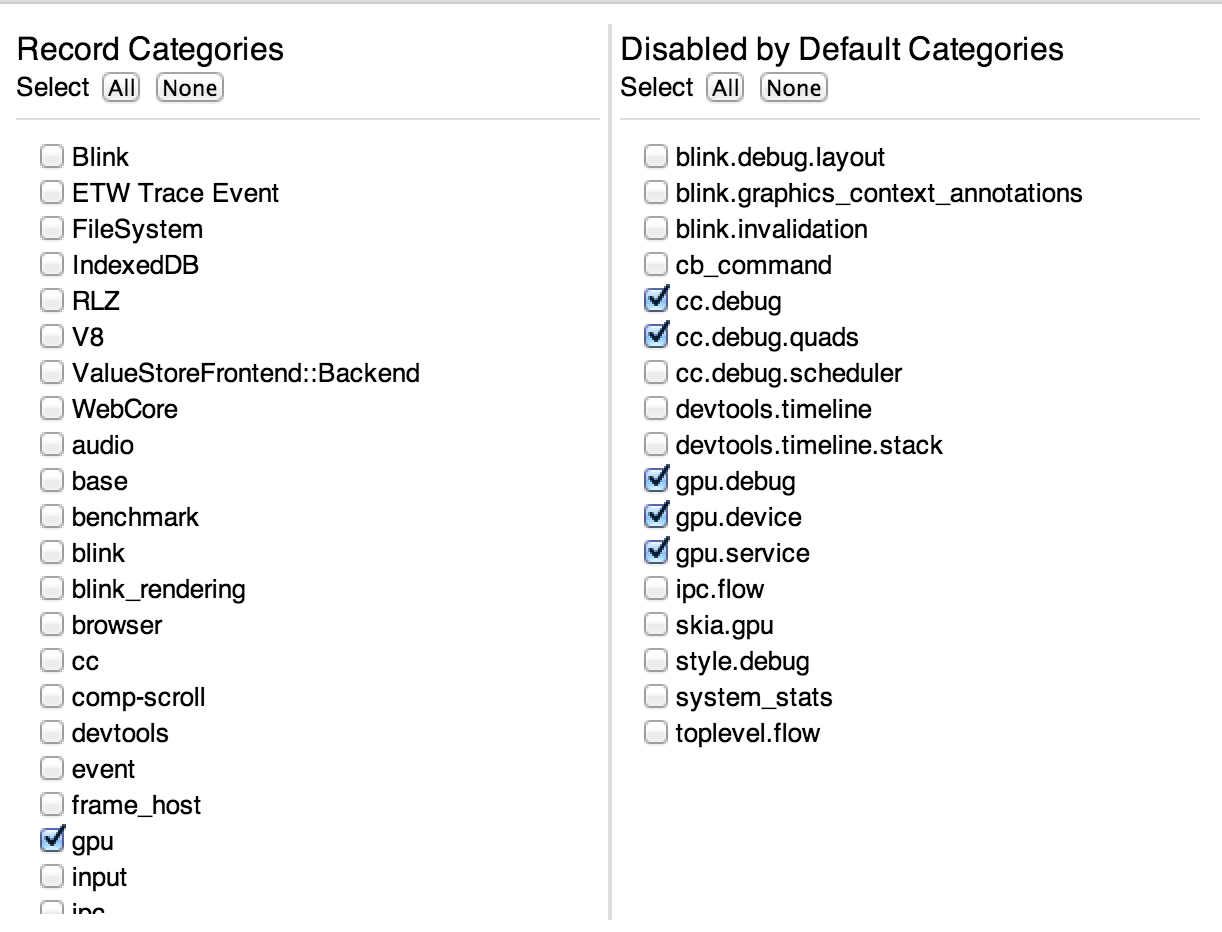Enable the system_stats checkbox

(x=656, y=697)
